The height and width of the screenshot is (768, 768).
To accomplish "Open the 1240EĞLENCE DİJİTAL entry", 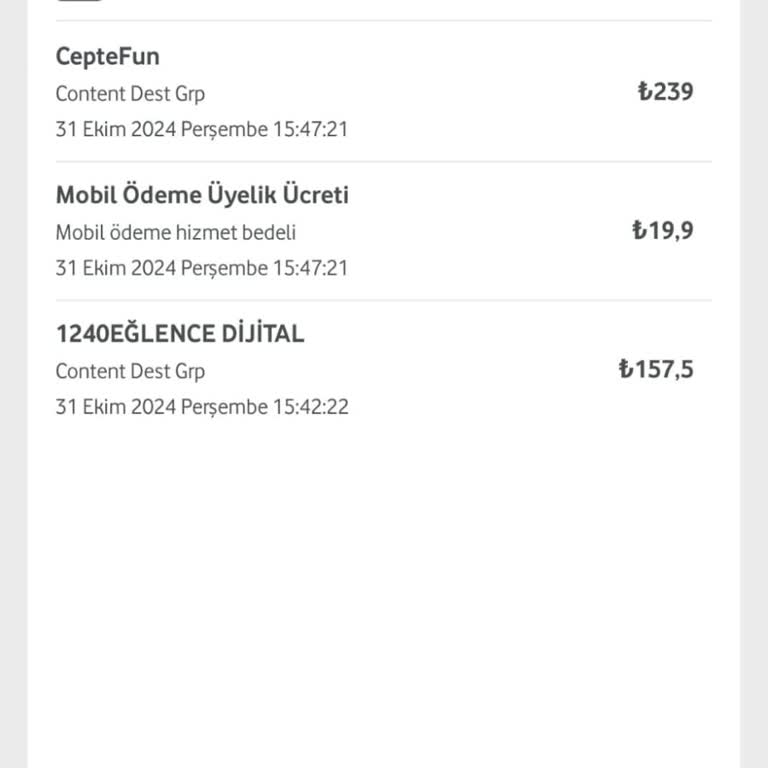I will point(180,334).
